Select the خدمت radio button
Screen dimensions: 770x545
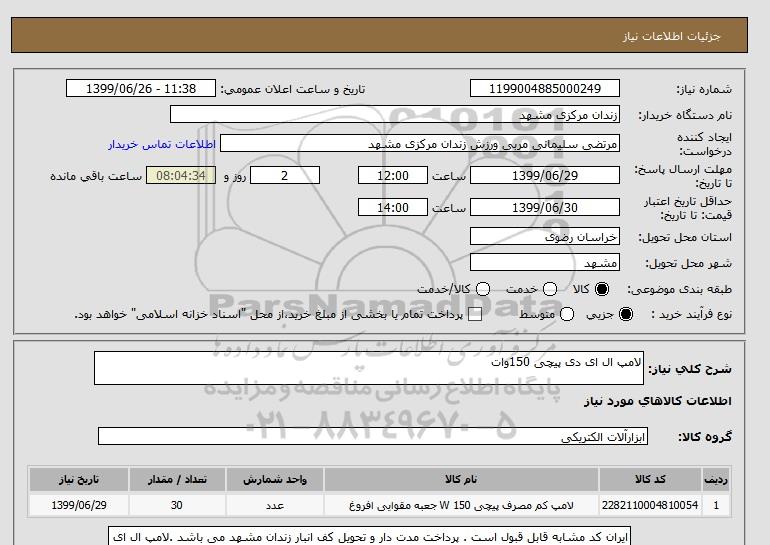point(550,289)
